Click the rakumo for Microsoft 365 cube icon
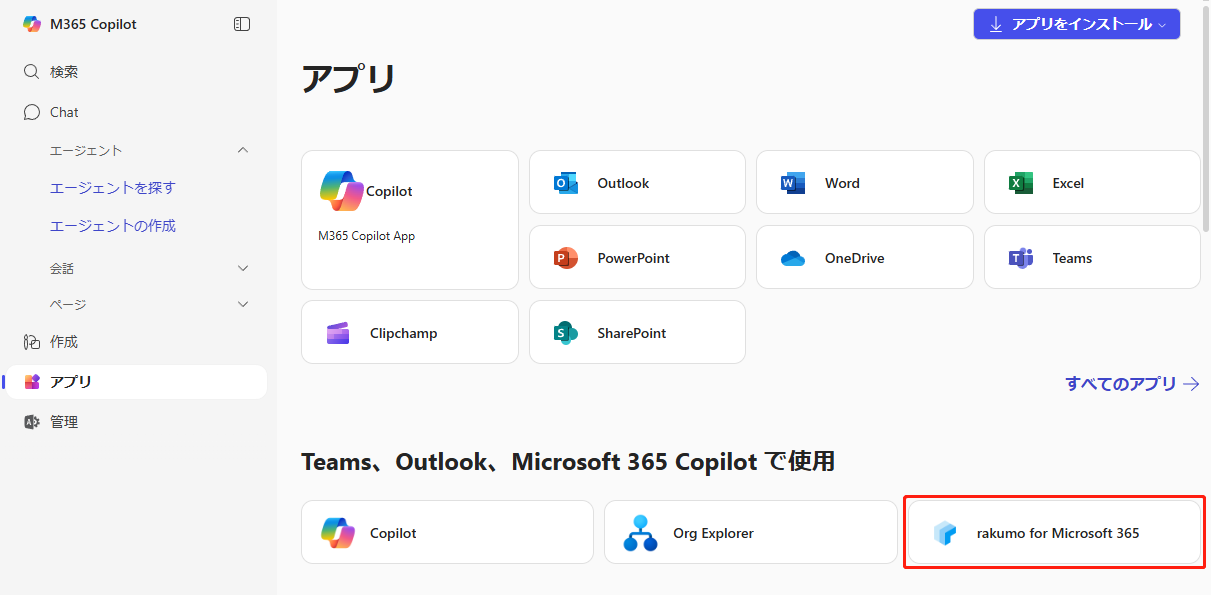 [x=945, y=533]
